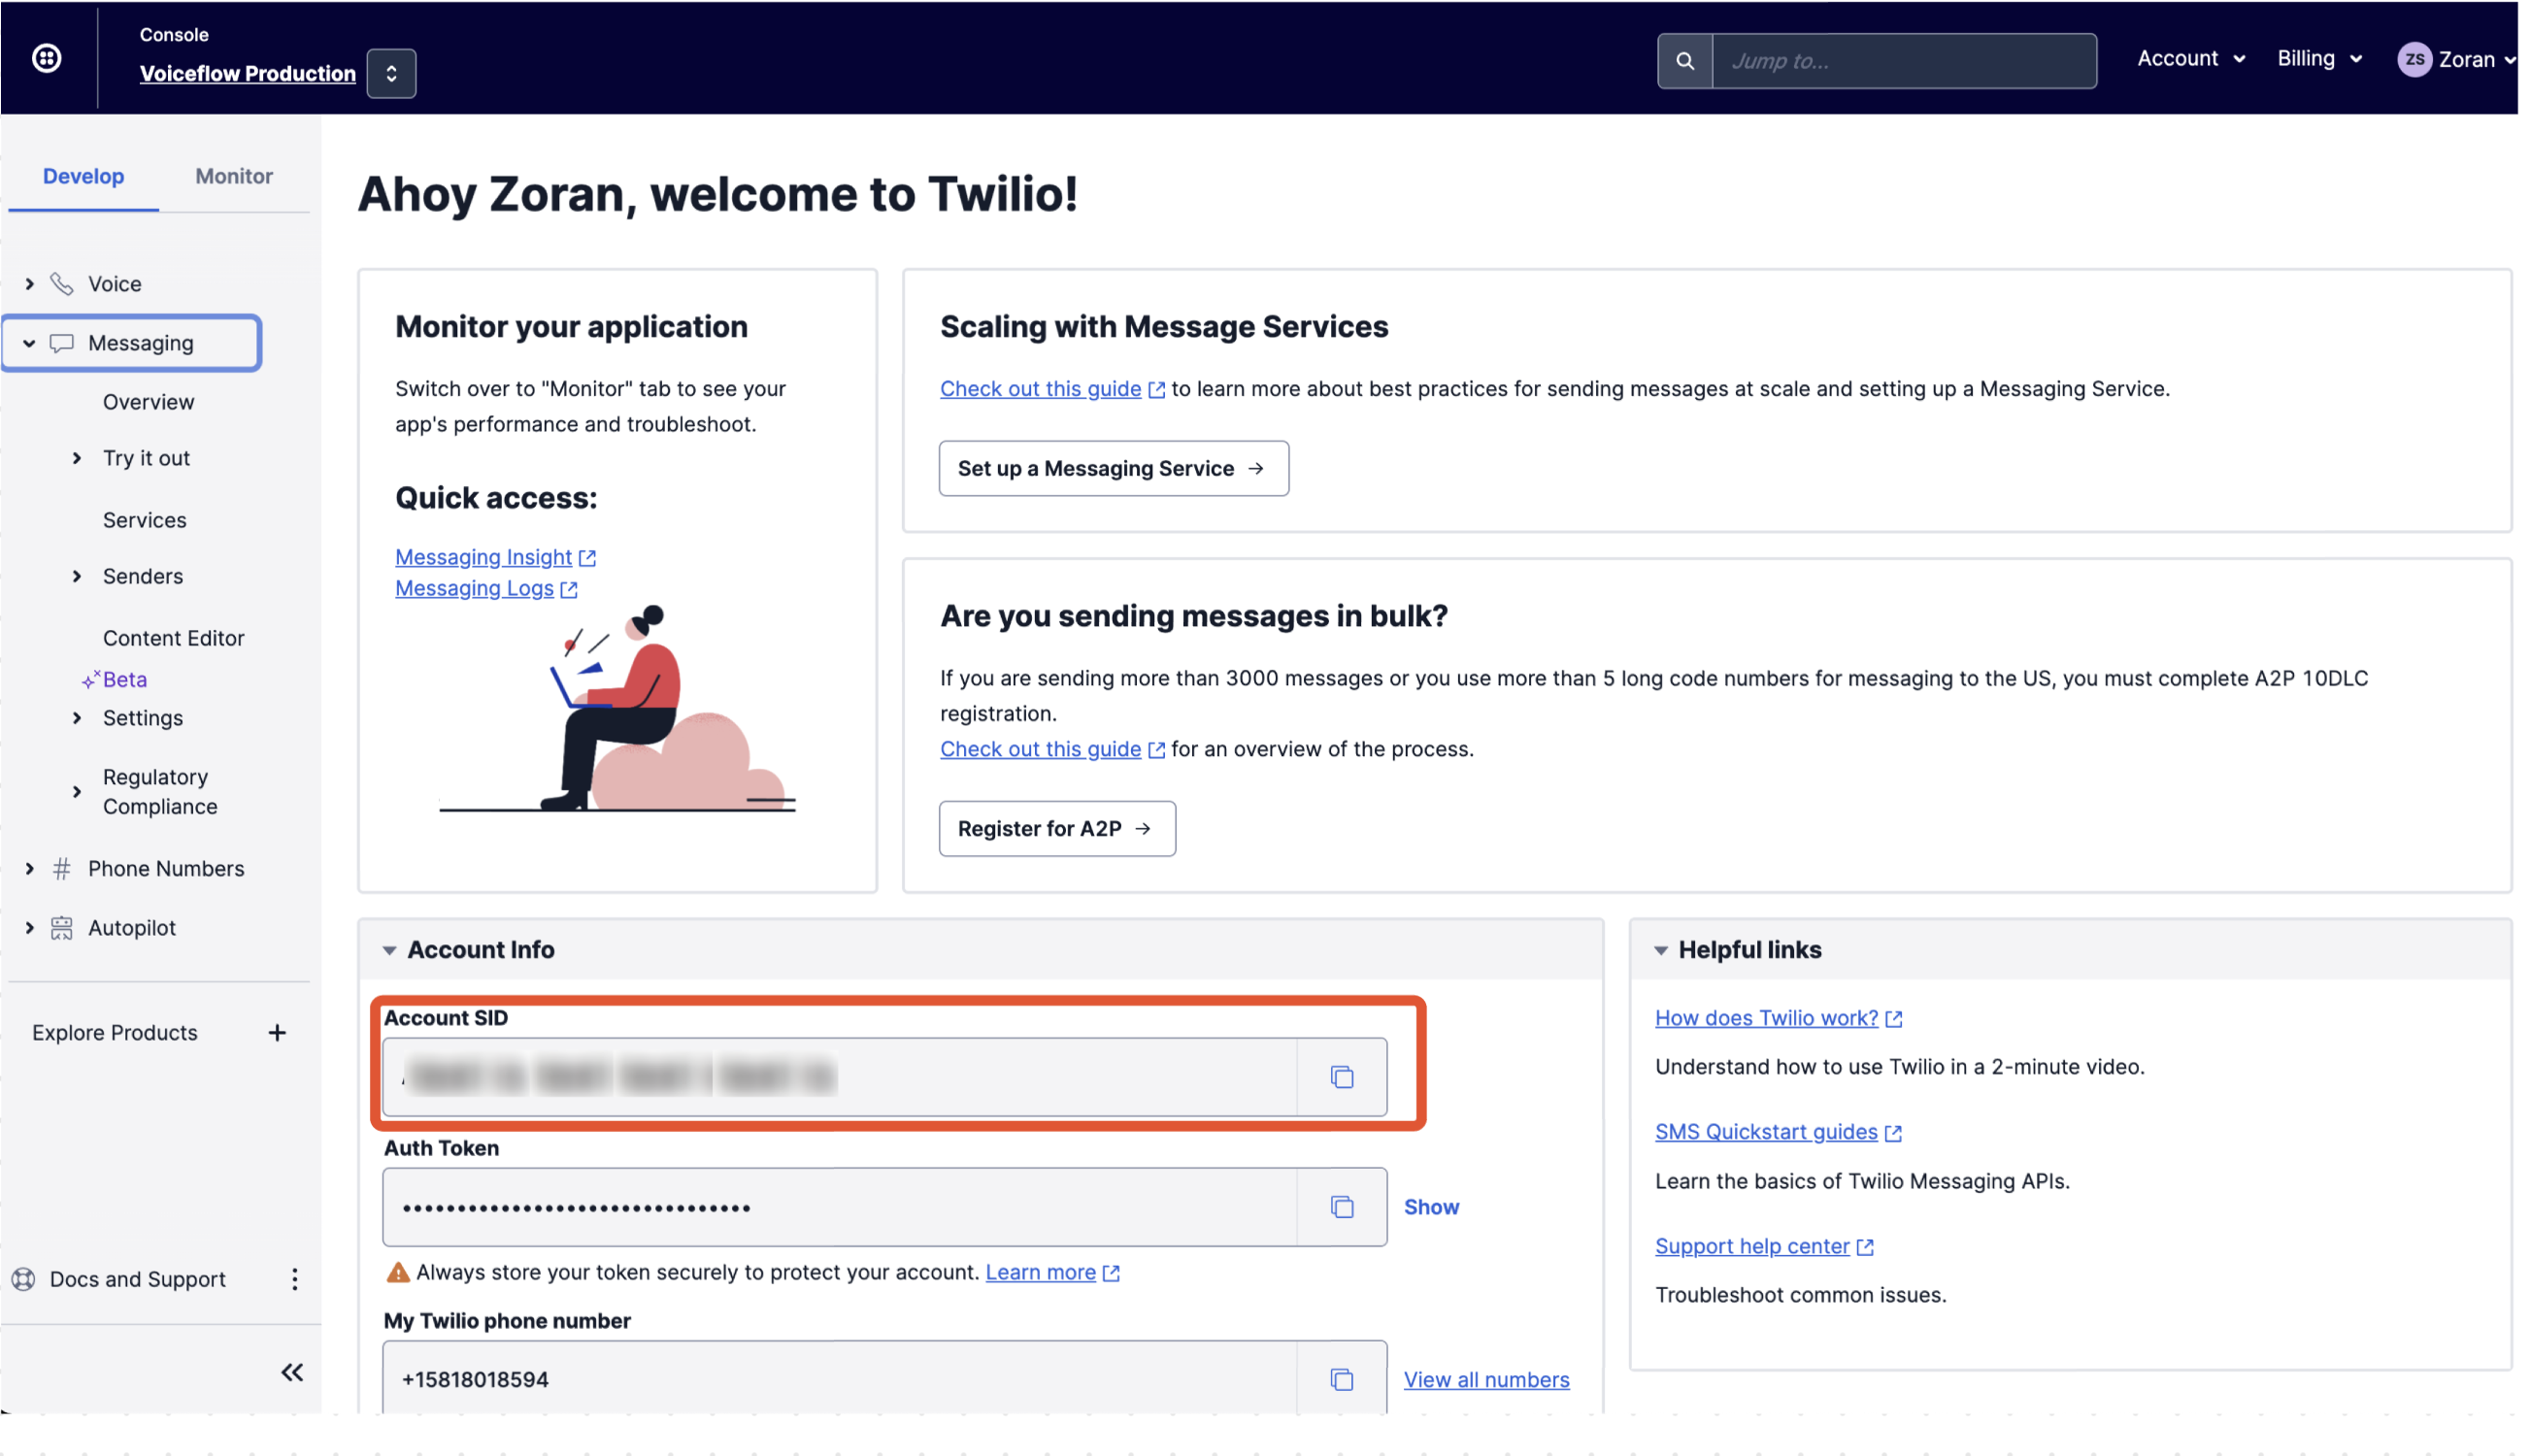Viewport: 2530px width, 1456px height.
Task: Collapse the sidebar with double-chevron icon
Action: tap(292, 1372)
